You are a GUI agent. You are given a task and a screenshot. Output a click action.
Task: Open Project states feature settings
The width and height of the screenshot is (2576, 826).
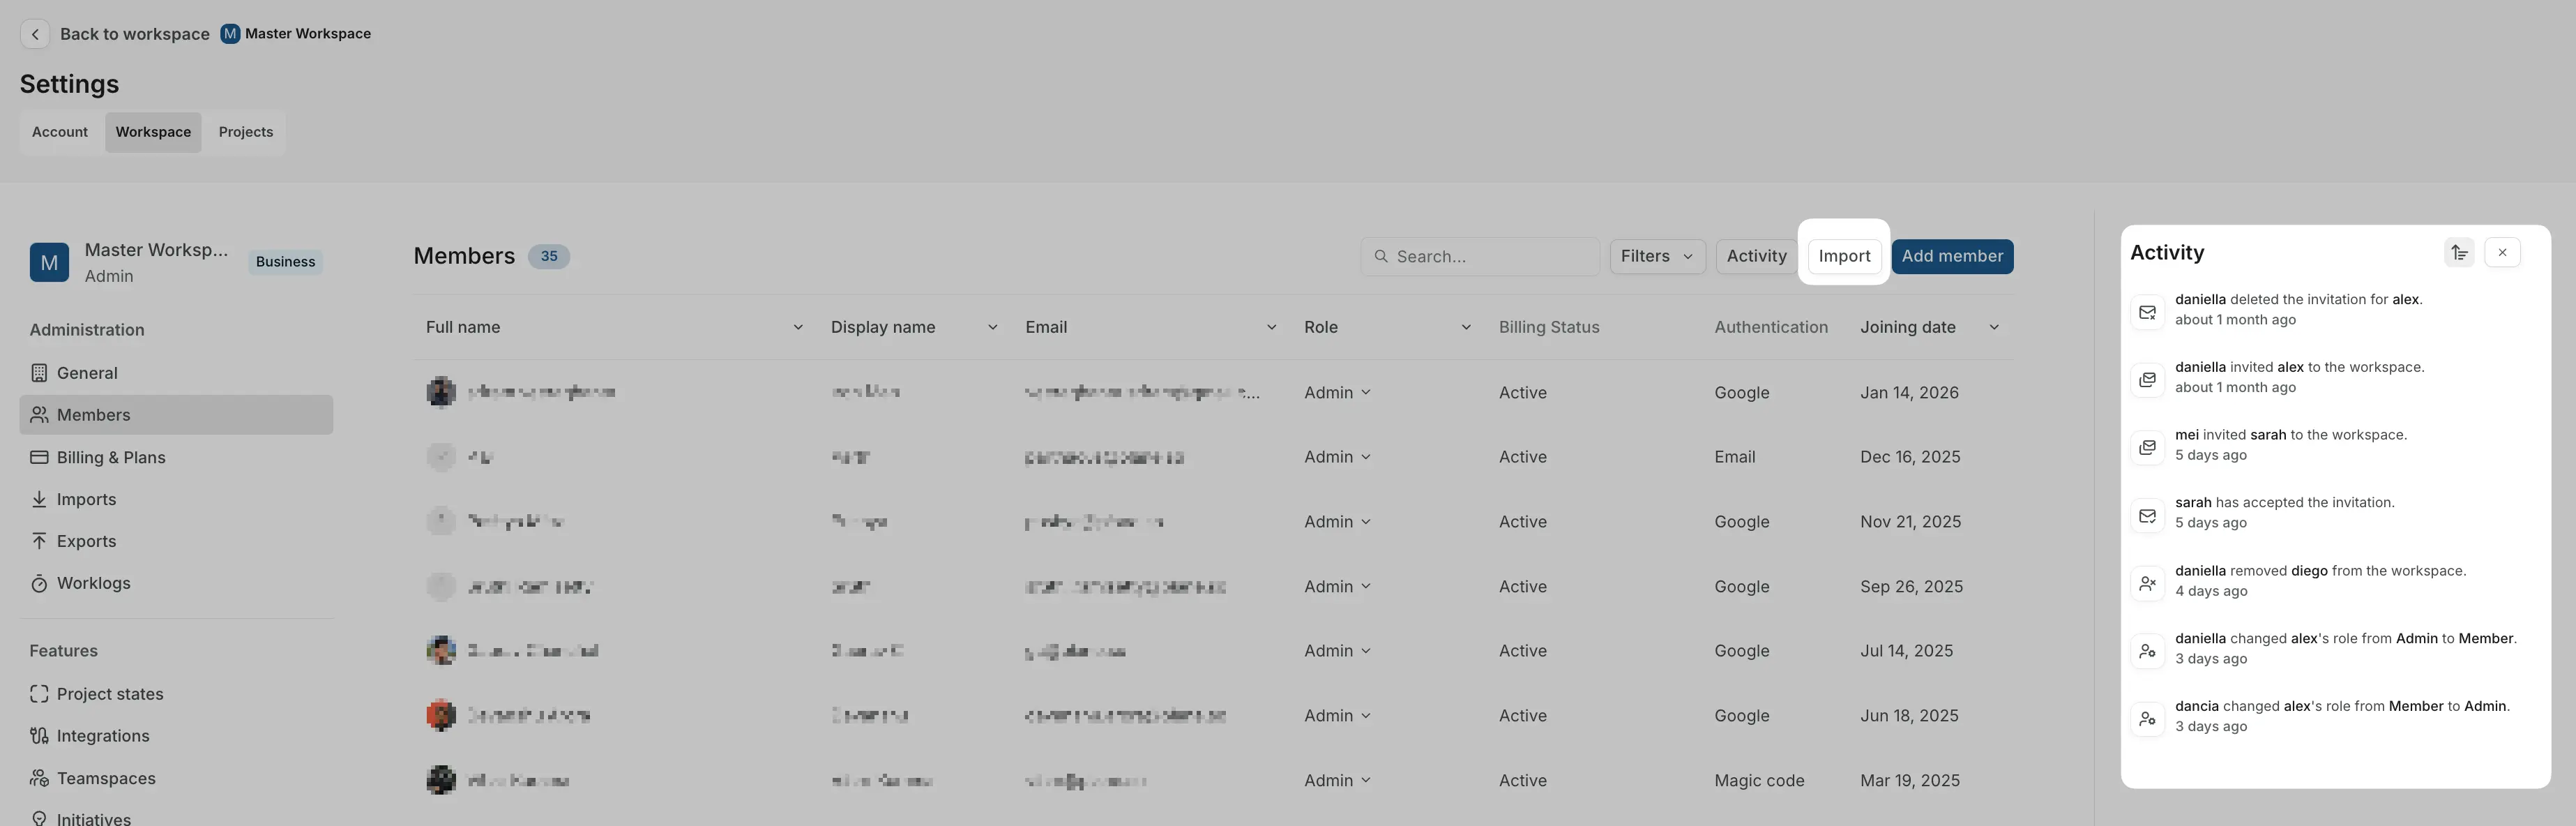(110, 694)
